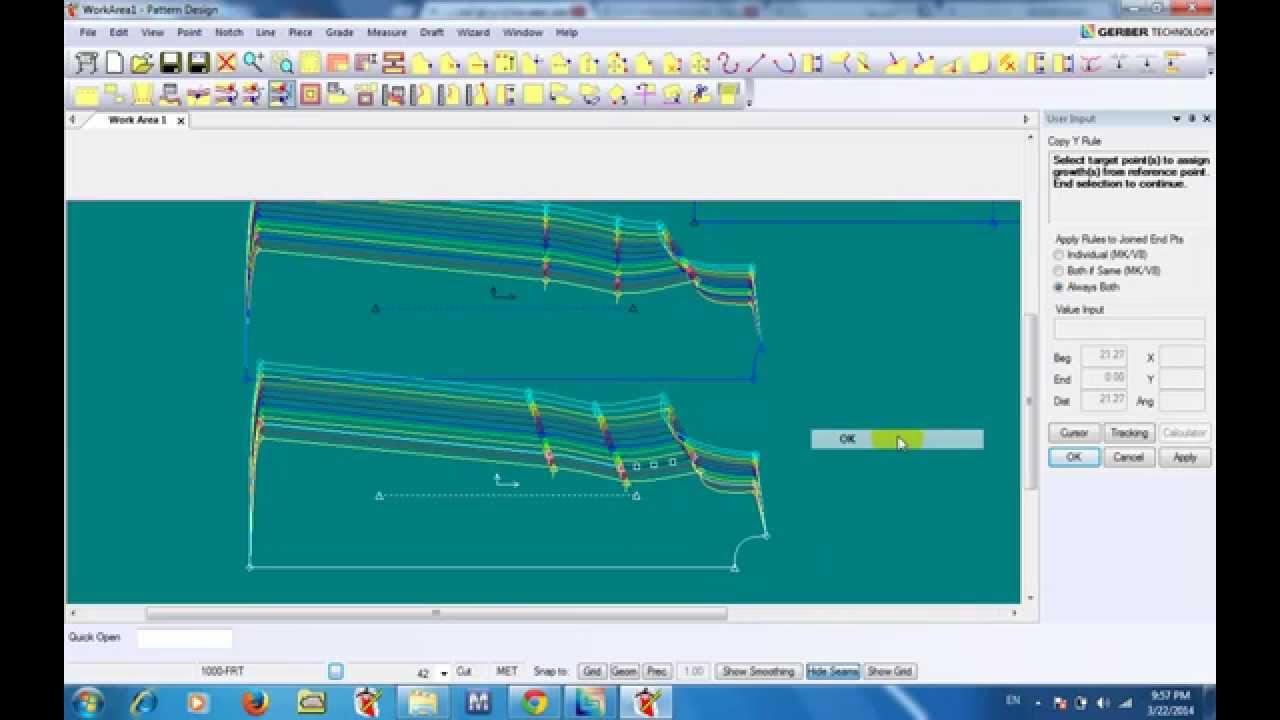Open the Windows Start menu

click(x=87, y=701)
